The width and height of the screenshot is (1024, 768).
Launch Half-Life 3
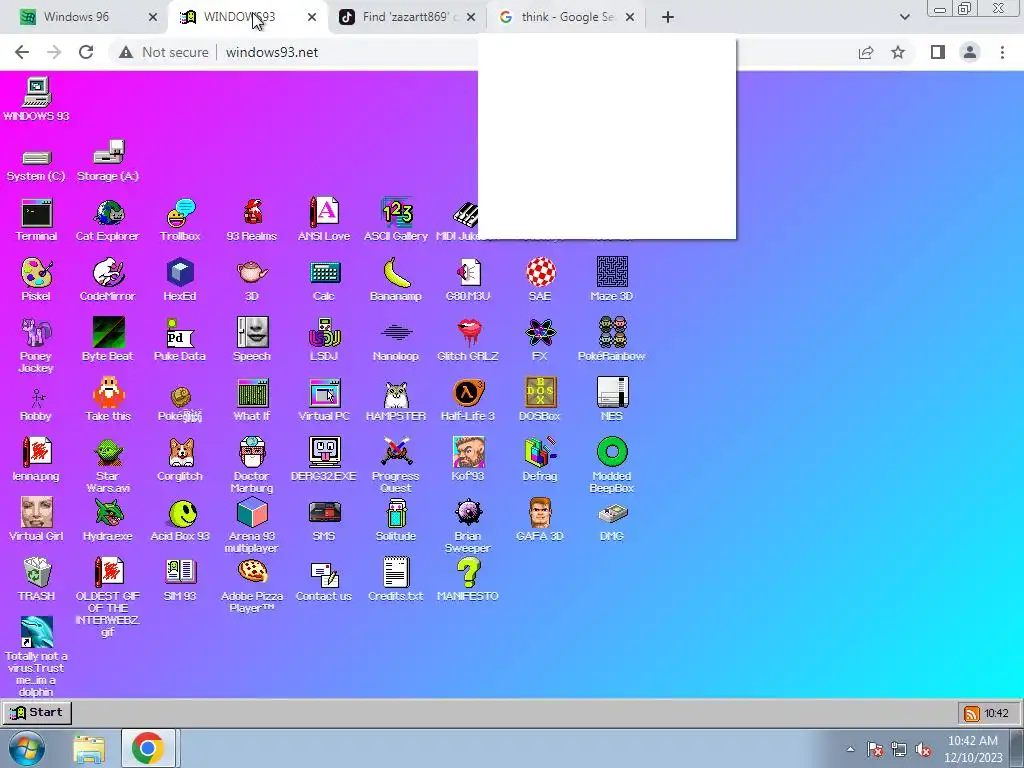(468, 400)
